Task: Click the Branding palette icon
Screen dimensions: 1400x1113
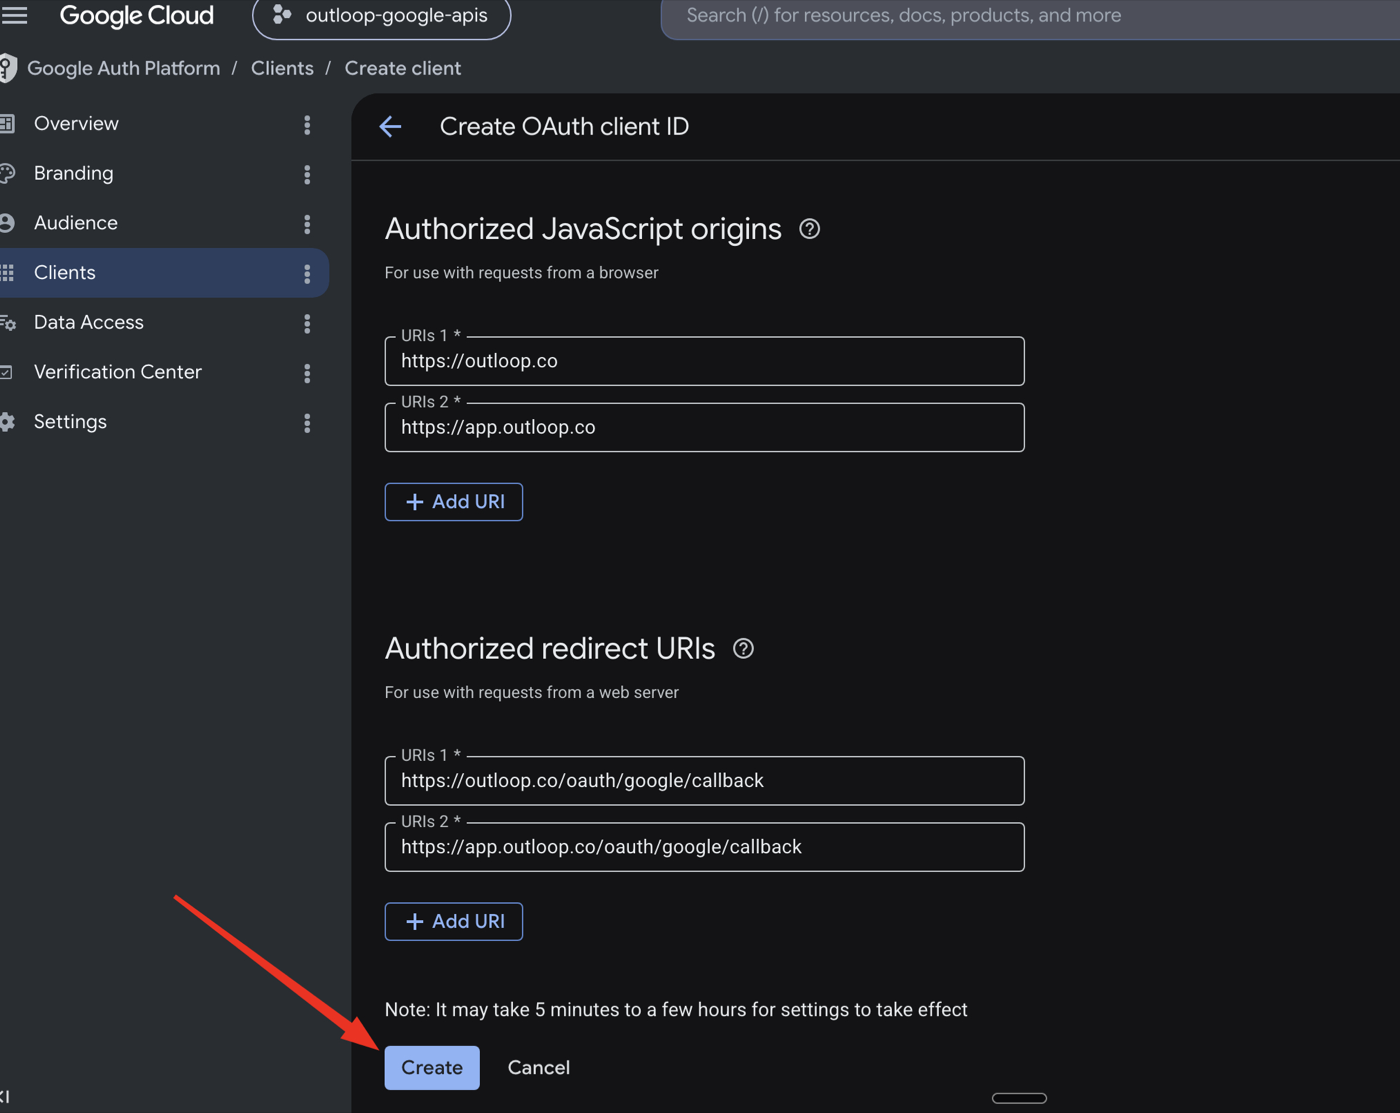Action: tap(7, 173)
